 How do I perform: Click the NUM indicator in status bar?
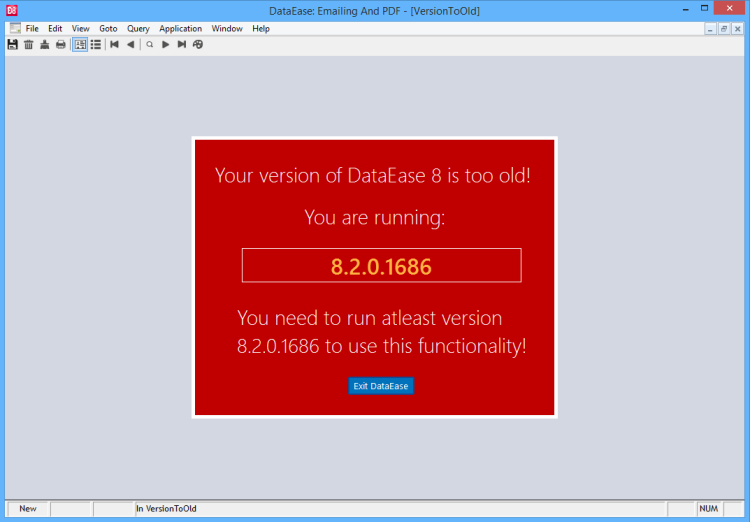[708, 509]
